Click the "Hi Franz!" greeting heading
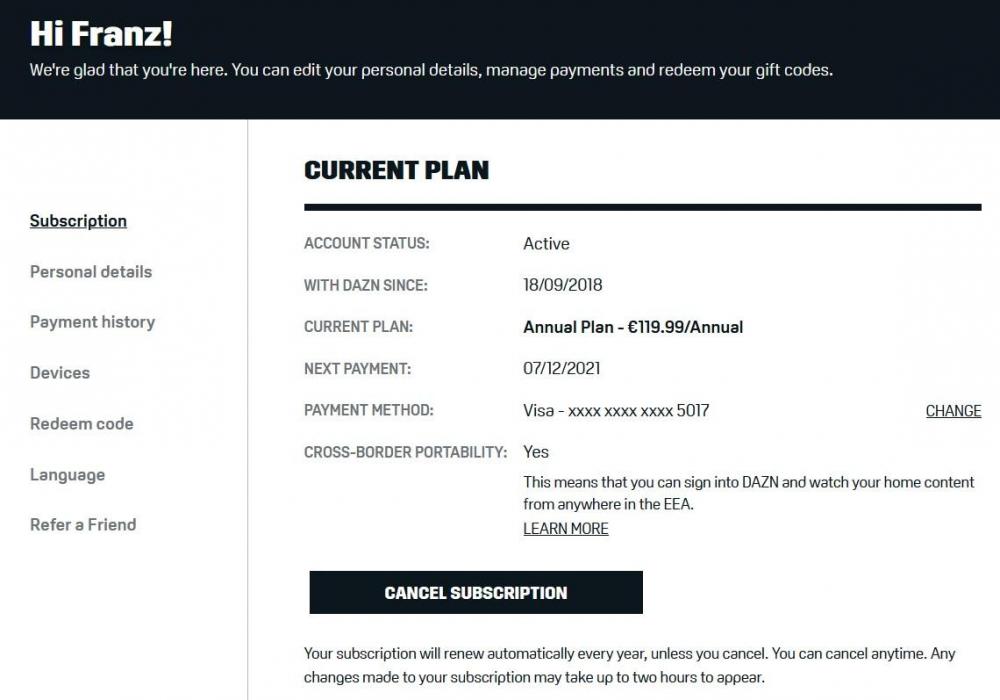This screenshot has height=700, width=1000. click(101, 34)
